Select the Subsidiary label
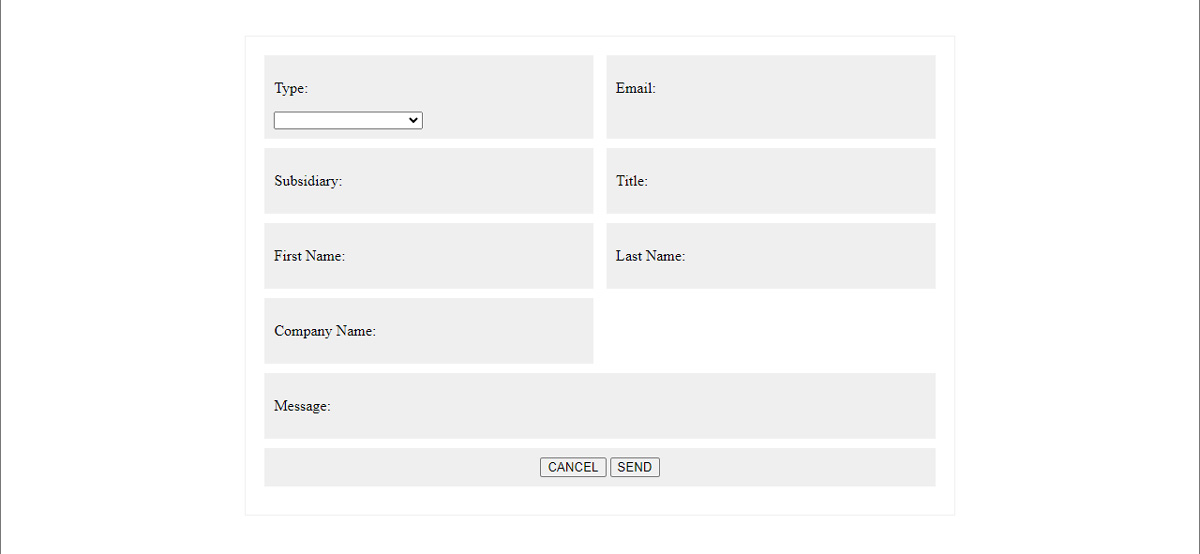The height and width of the screenshot is (554, 1200). pos(308,181)
